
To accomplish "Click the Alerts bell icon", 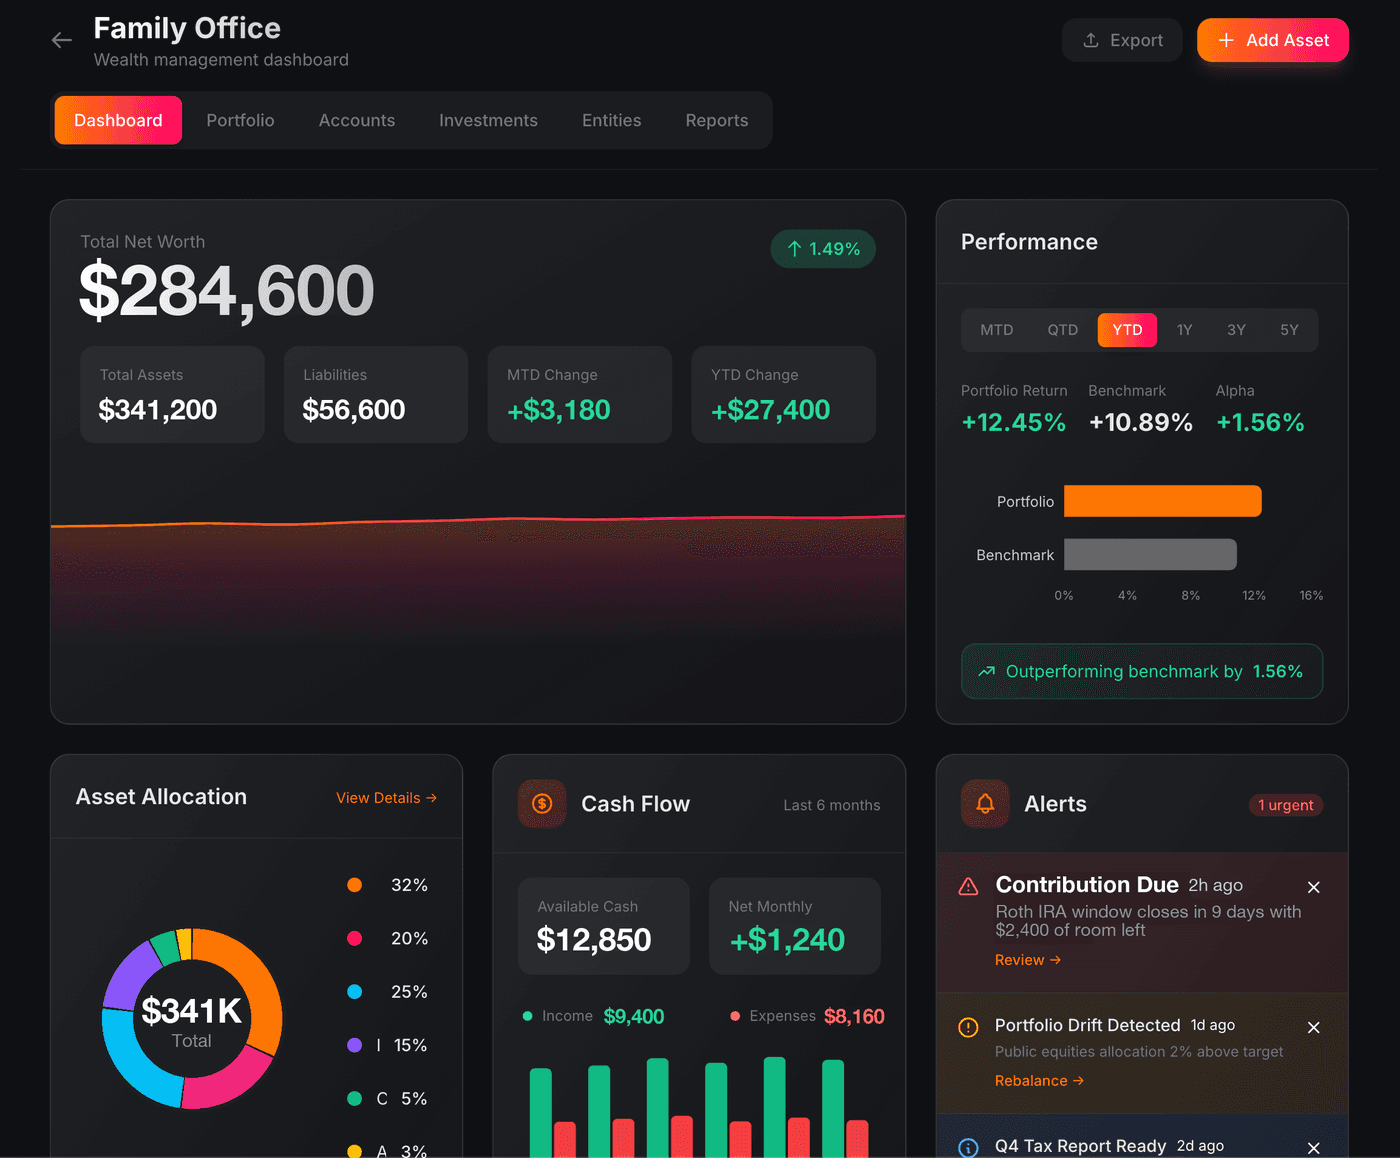I will click(x=985, y=804).
